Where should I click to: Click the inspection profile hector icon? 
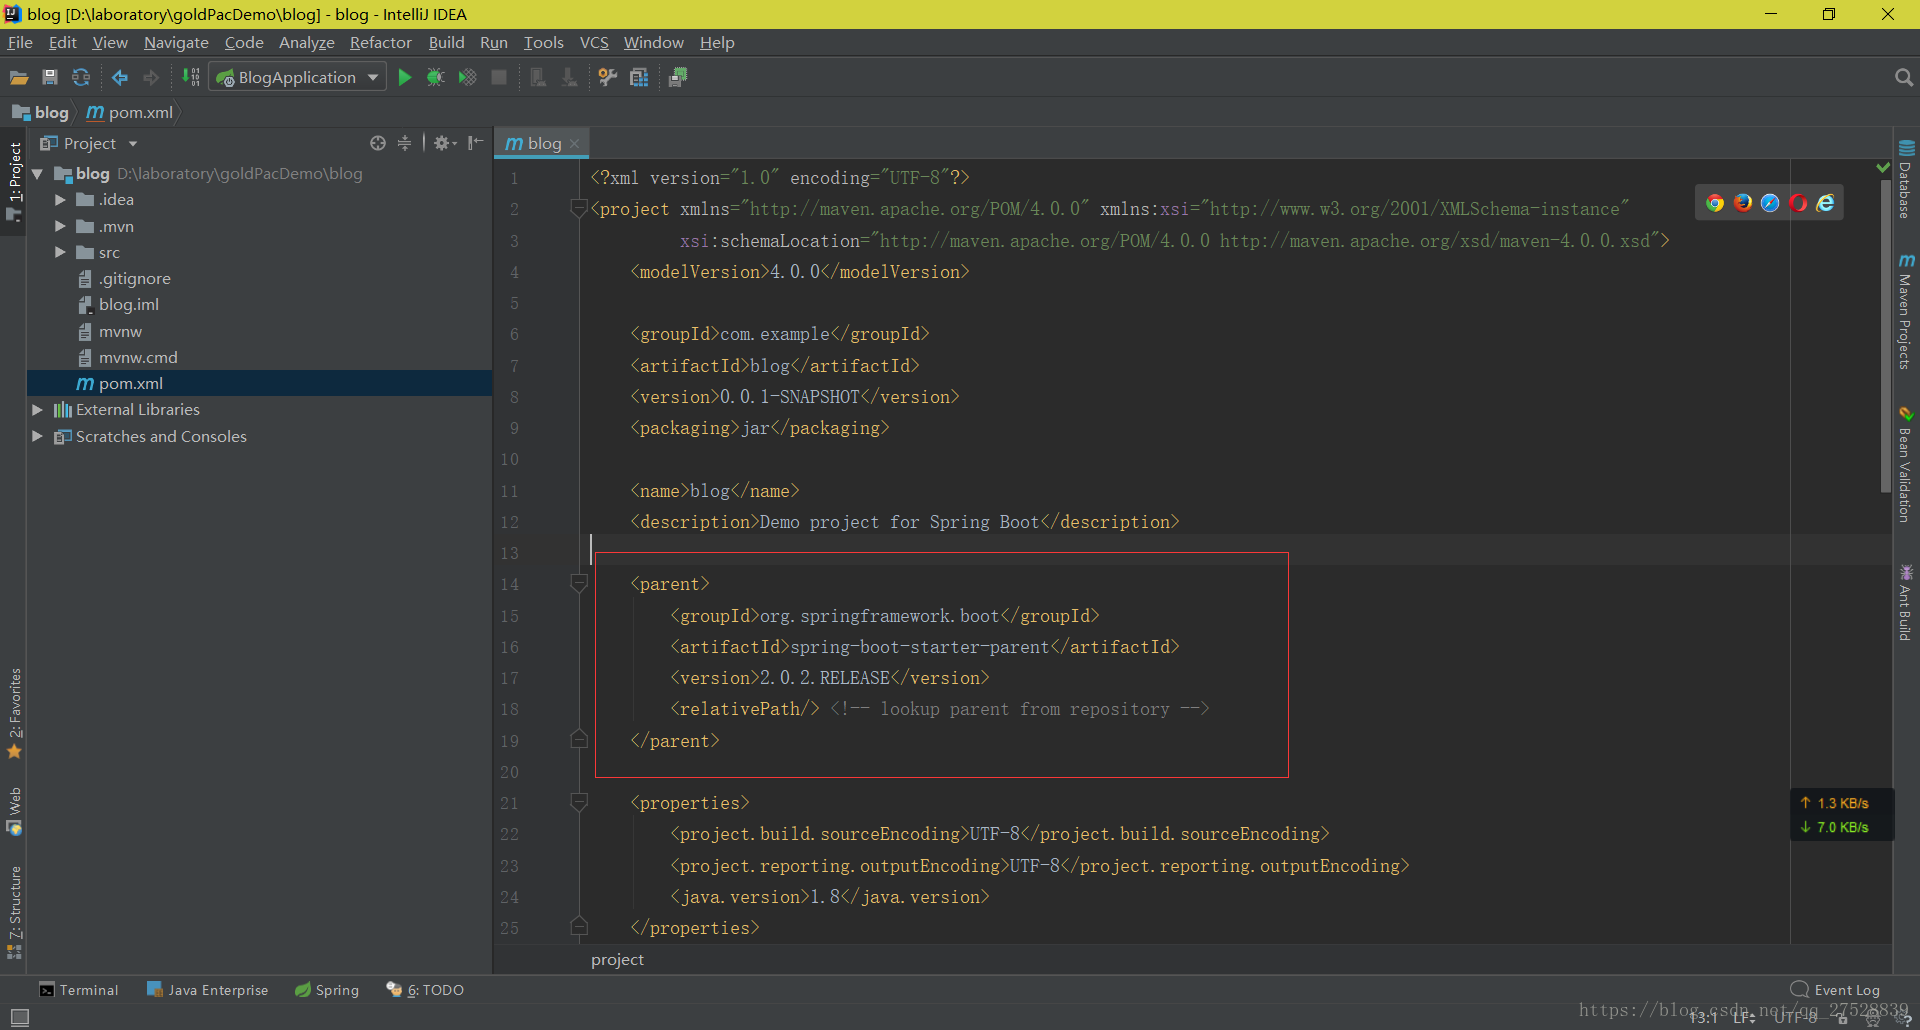(x=1872, y=1018)
